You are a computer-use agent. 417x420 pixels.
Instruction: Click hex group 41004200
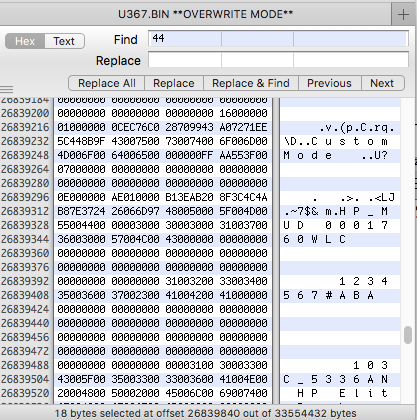[x=189, y=295]
